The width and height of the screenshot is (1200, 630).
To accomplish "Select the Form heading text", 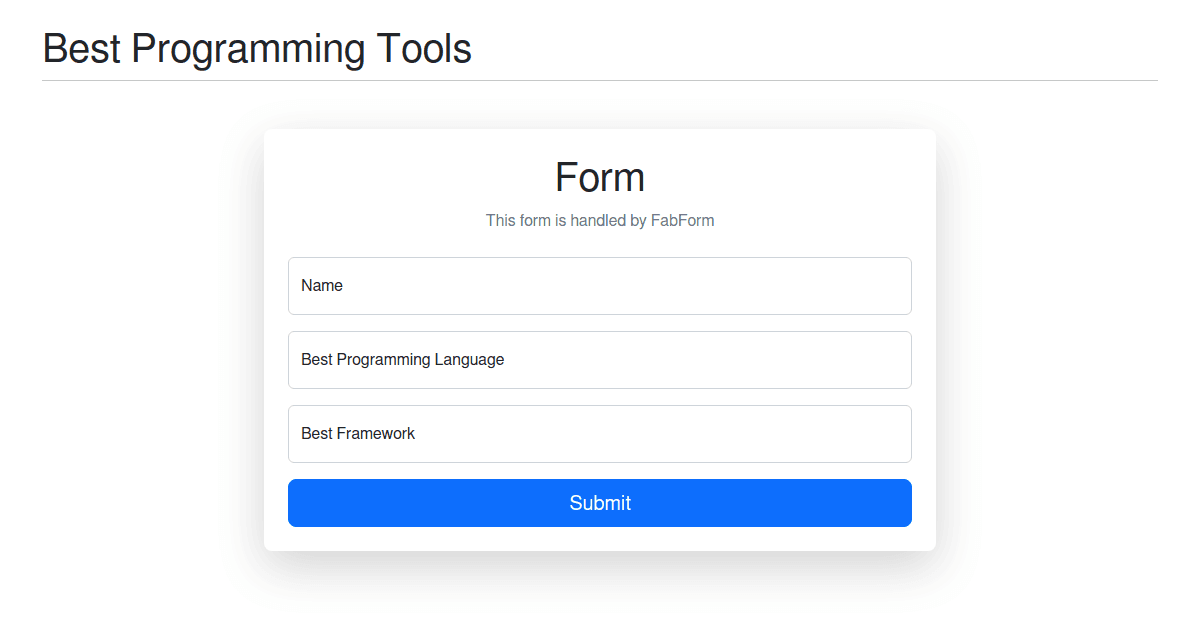I will (600, 177).
